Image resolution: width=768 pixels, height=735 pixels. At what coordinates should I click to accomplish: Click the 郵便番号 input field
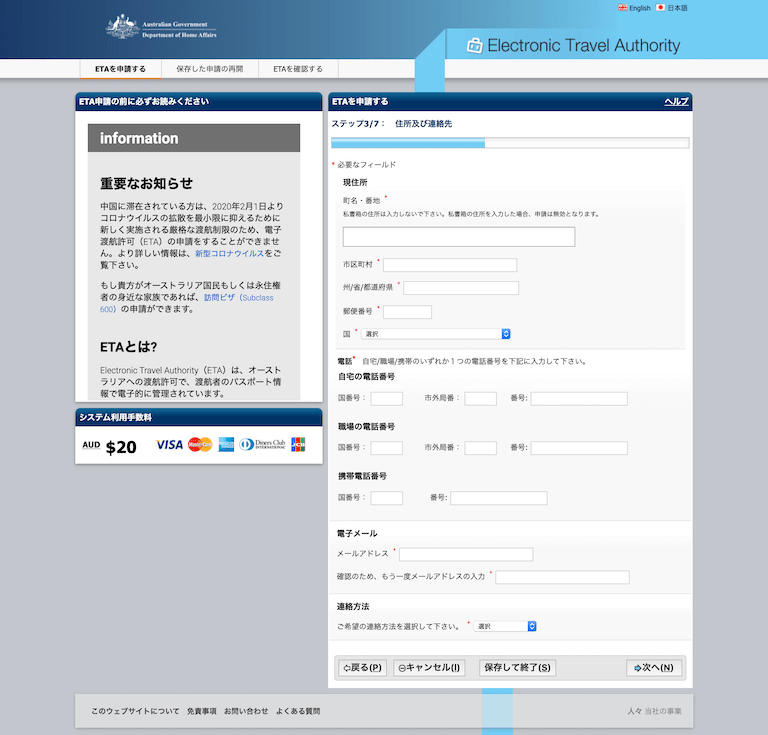coord(407,312)
